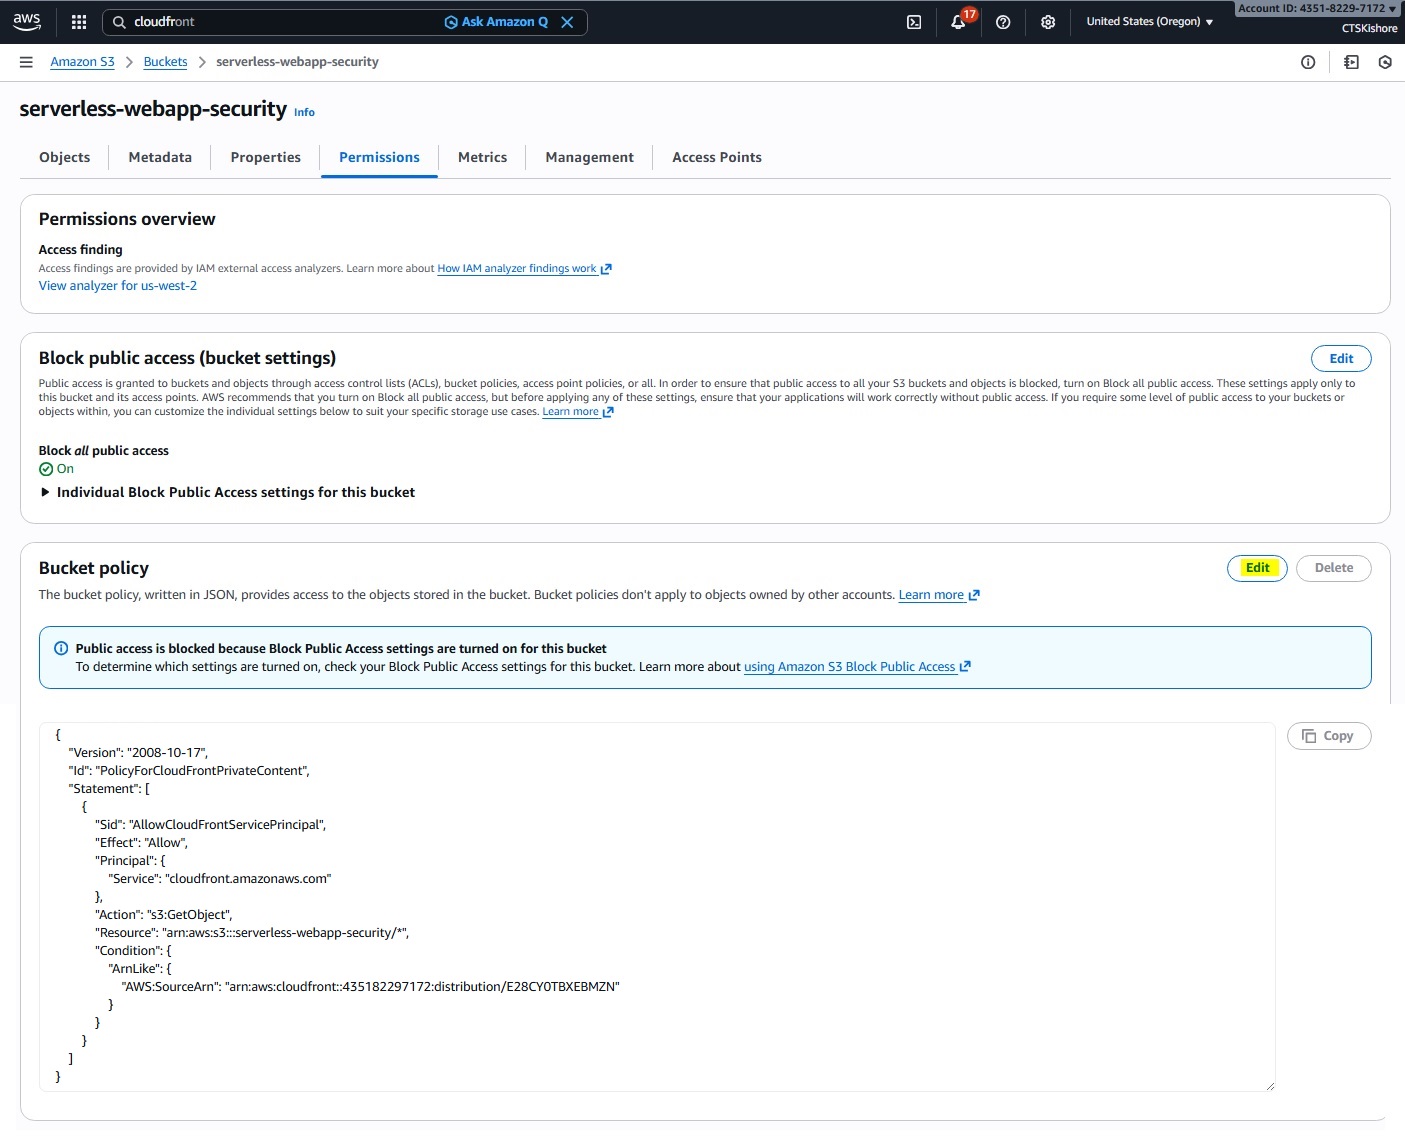This screenshot has width=1405, height=1145.
Task: Open the notifications bell
Action: (958, 22)
